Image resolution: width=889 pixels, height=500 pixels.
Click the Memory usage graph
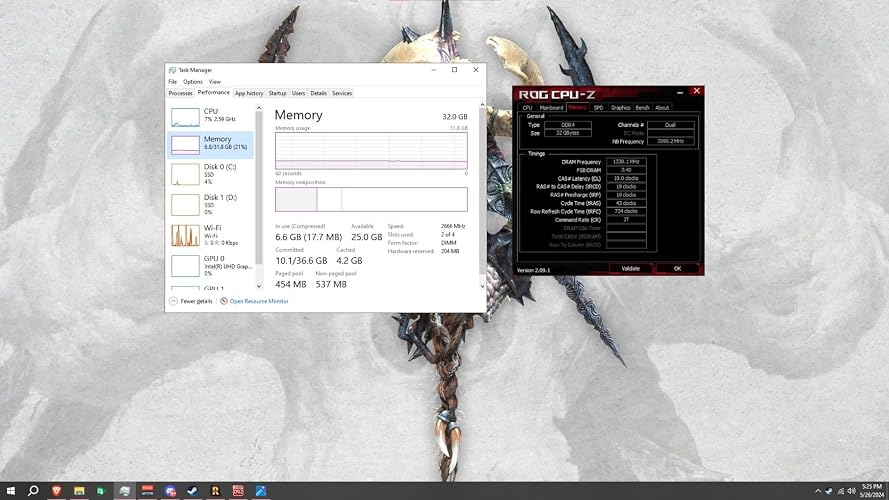click(x=371, y=151)
